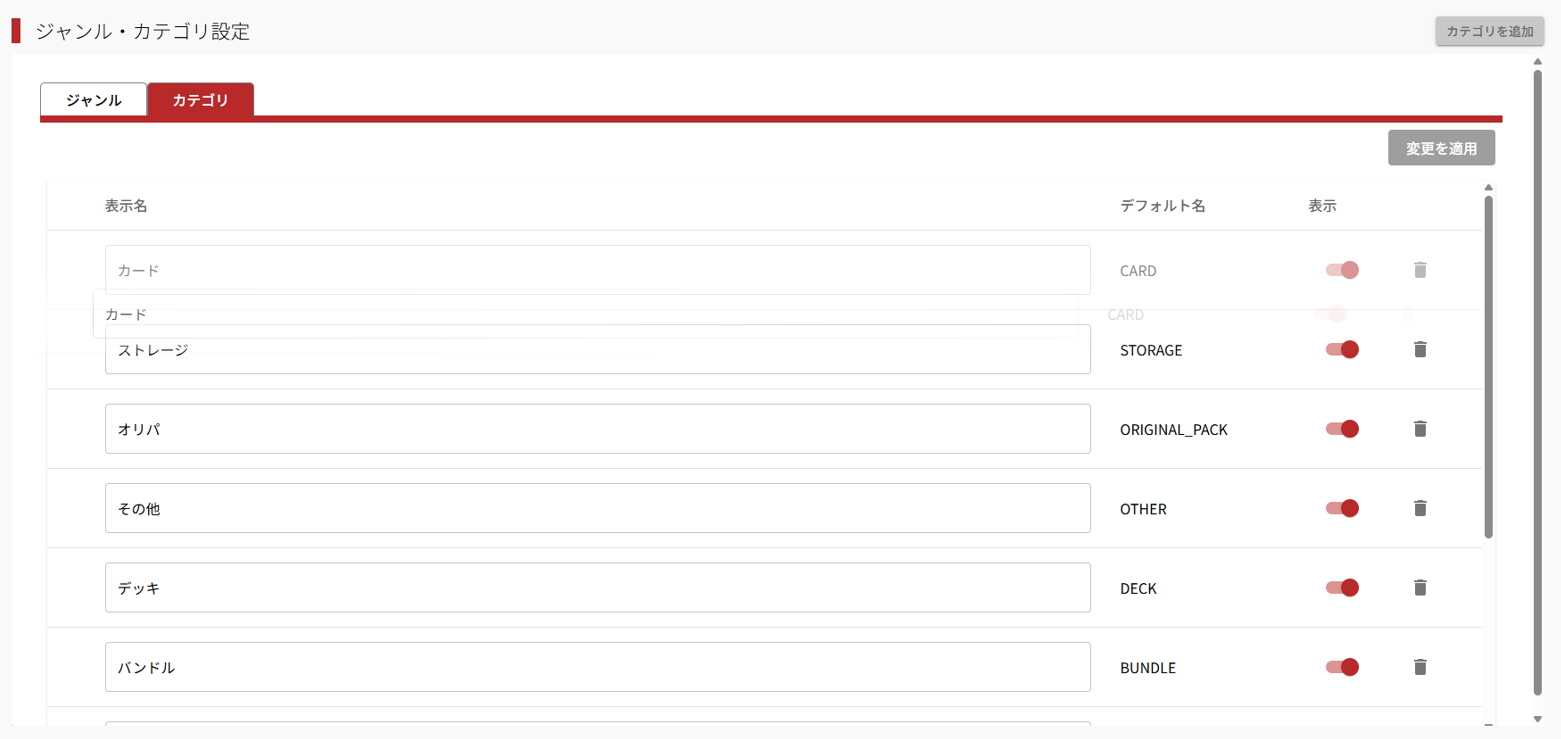Apply changes with 変更を適用 button
Image resolution: width=1561 pixels, height=739 pixels.
pos(1441,148)
